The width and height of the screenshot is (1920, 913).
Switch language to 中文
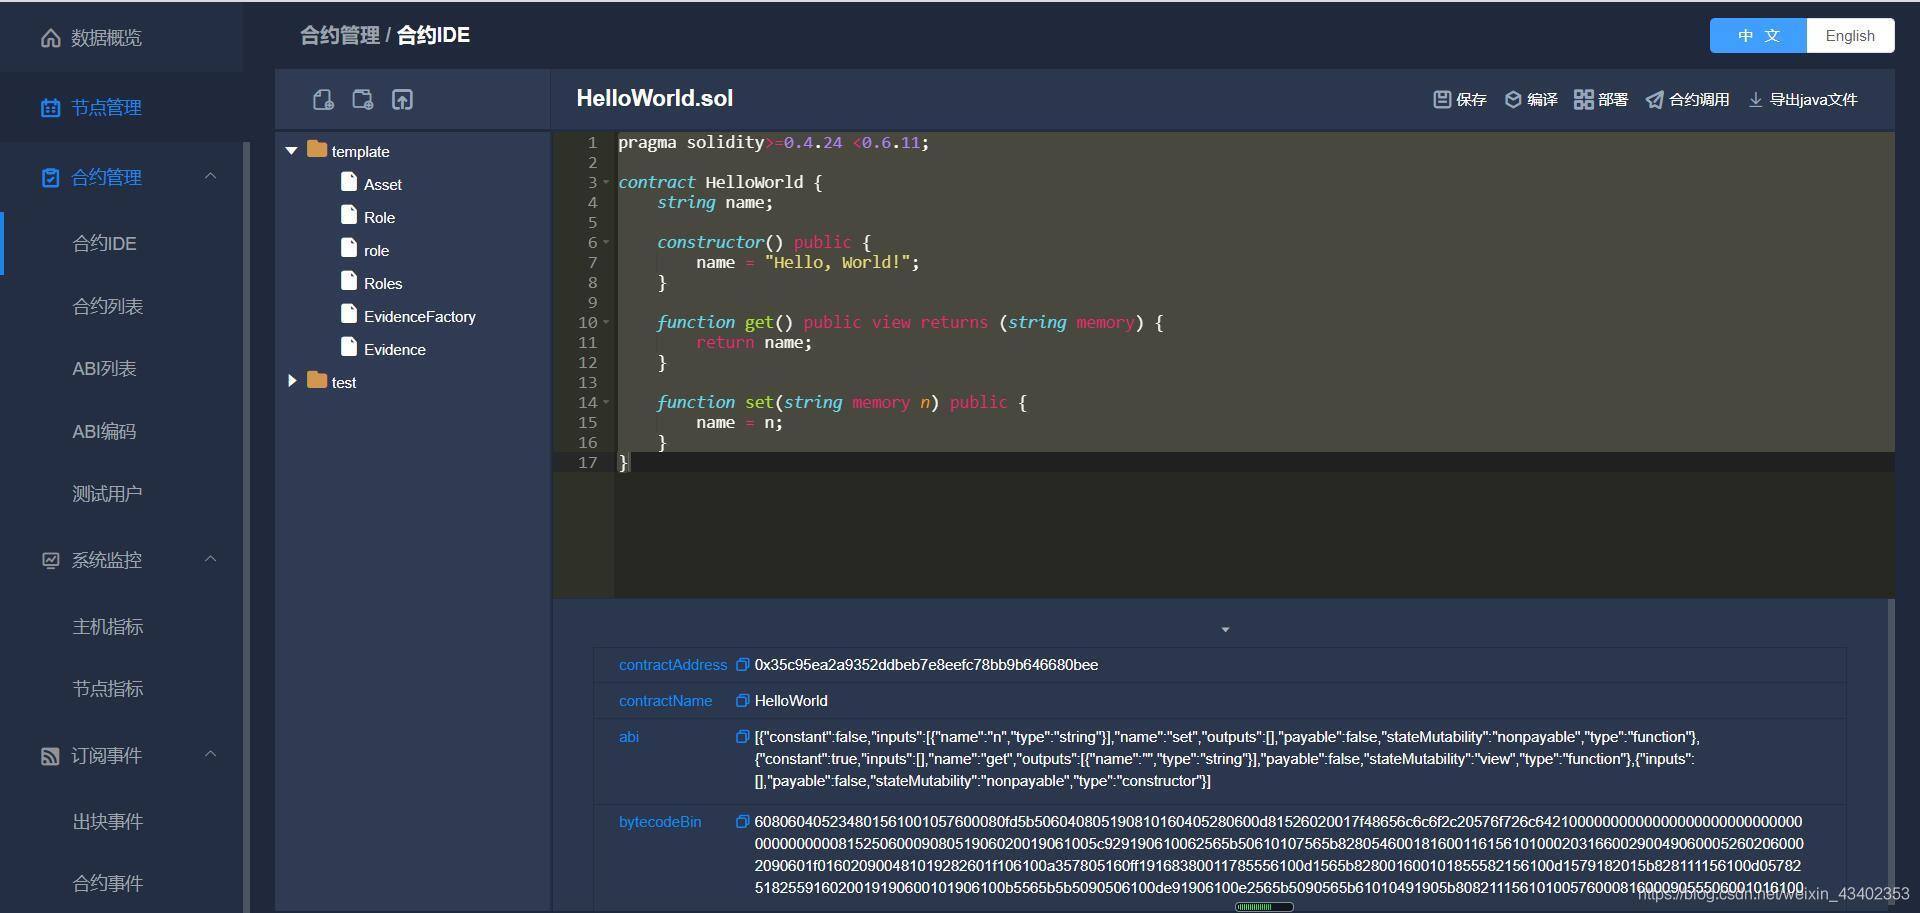[1758, 35]
